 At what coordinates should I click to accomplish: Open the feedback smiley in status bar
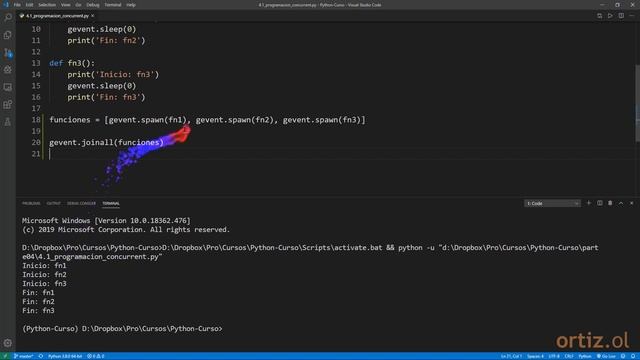click(x=623, y=356)
